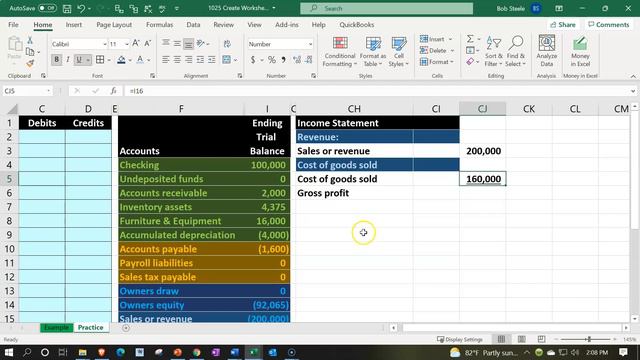Viewport: 640px width, 360px height.
Task: Collapse the ribbon chevron
Action: 633,76
